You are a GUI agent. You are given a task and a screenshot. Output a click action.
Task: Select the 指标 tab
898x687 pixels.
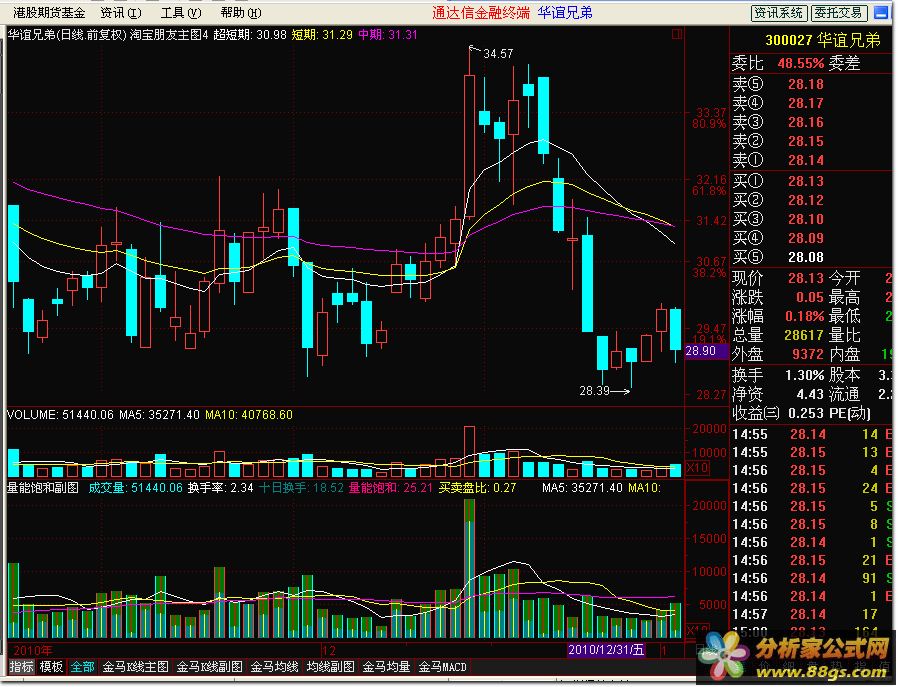[x=22, y=667]
